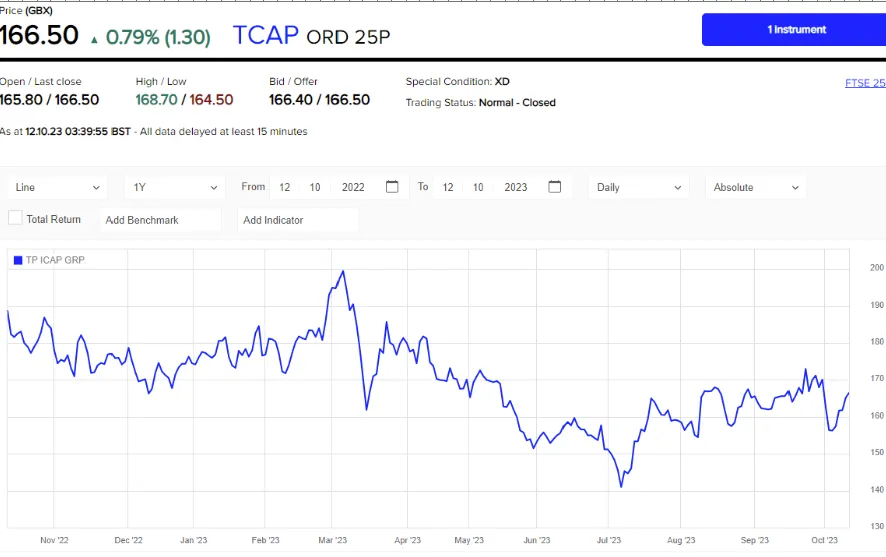Click the blue TP ICAP GRP legend square
Screen dimensions: 886x557
pos(18,260)
